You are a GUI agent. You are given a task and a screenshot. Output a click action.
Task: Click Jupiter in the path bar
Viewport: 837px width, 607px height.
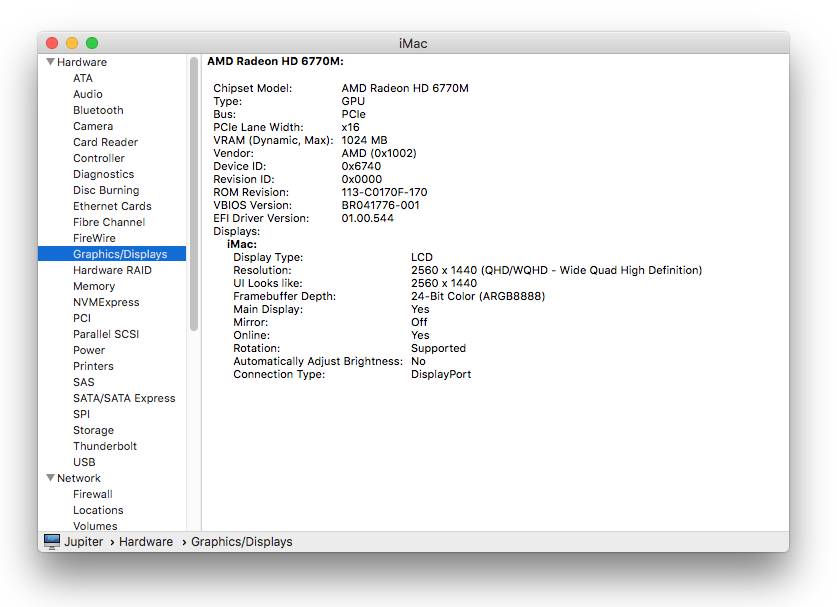click(x=83, y=541)
